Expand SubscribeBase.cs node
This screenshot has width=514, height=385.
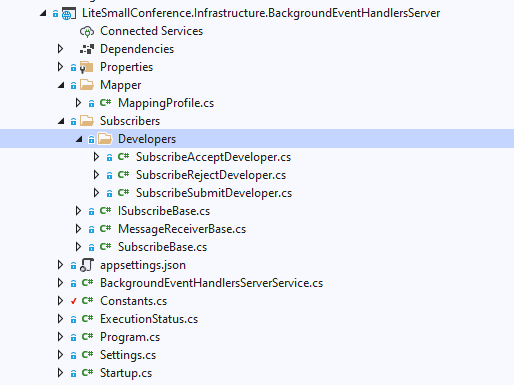coord(78,247)
